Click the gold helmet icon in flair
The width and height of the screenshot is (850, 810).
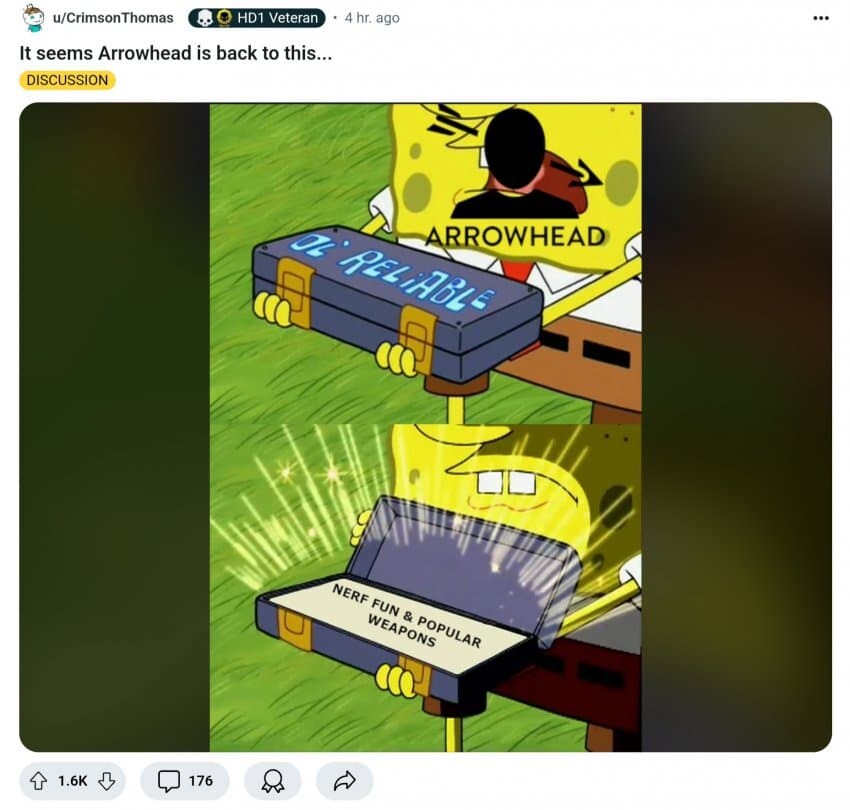pyautogui.click(x=224, y=18)
